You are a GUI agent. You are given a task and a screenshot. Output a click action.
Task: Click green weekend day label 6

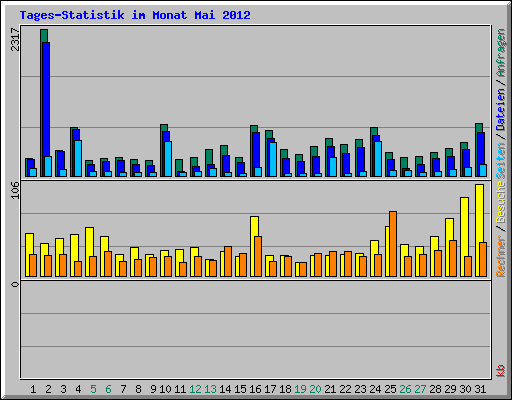(108, 389)
